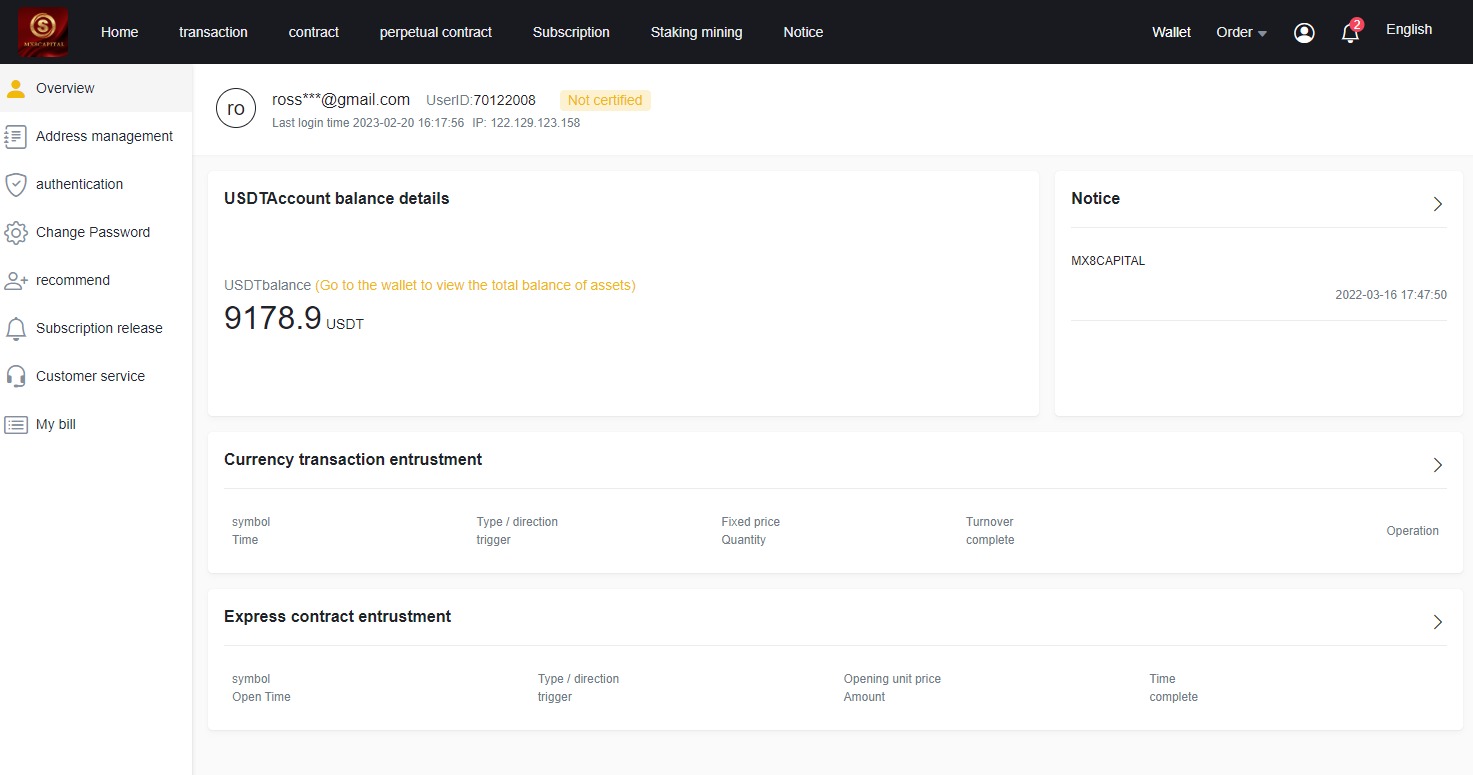
Task: Open the notification bell with badge
Action: pos(1350,33)
